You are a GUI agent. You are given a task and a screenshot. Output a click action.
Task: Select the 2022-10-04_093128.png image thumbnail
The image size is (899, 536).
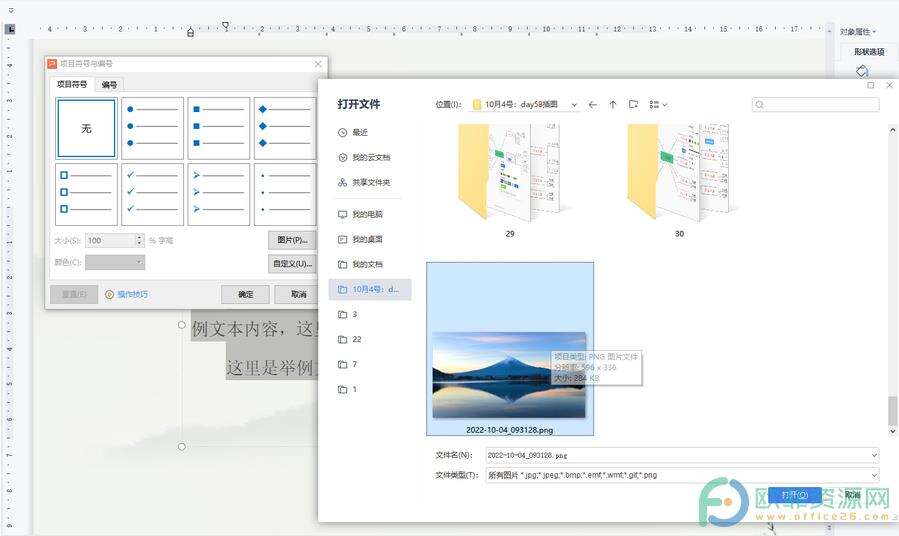pyautogui.click(x=510, y=349)
